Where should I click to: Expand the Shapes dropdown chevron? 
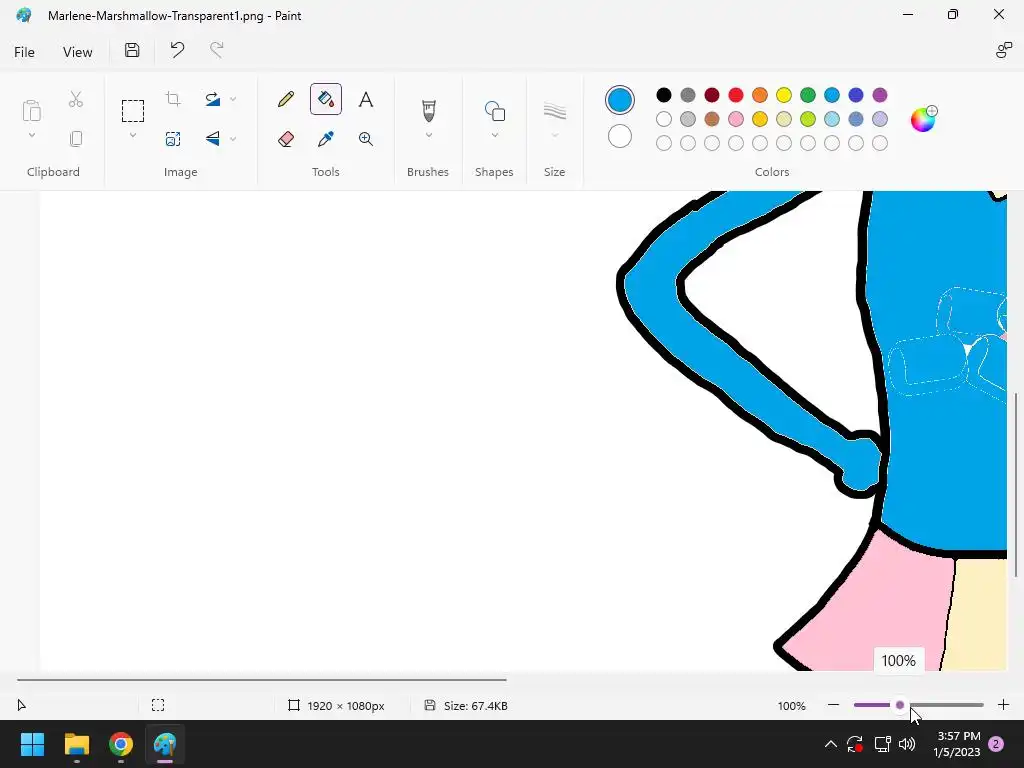tap(494, 135)
